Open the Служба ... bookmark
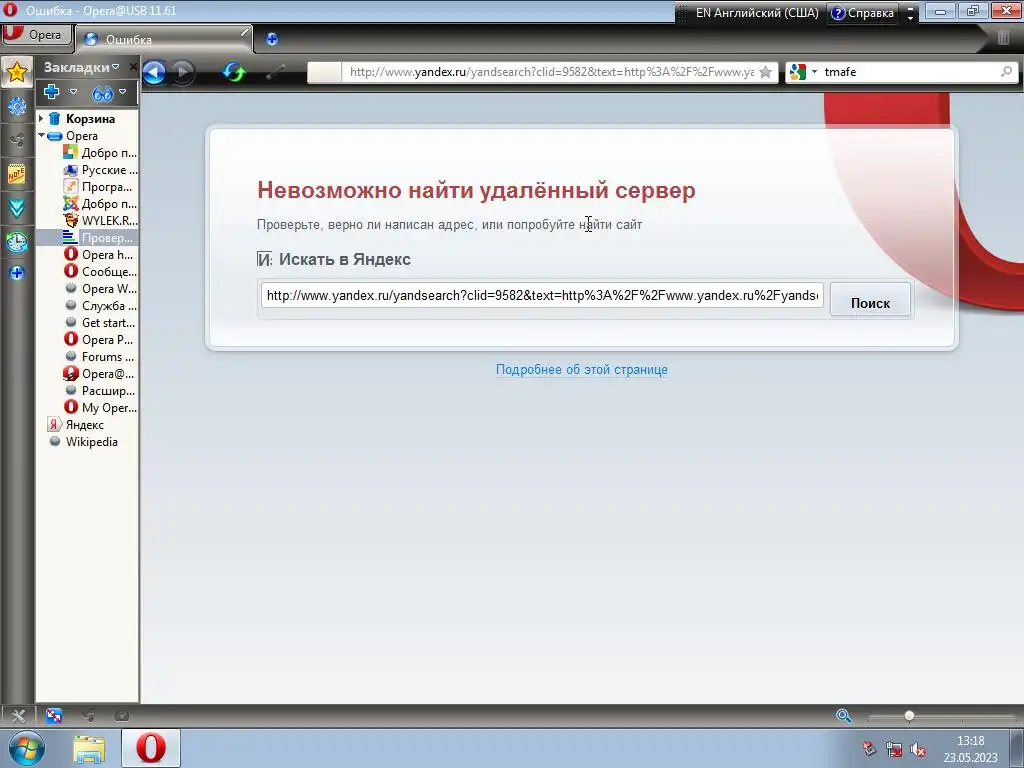 pos(101,306)
